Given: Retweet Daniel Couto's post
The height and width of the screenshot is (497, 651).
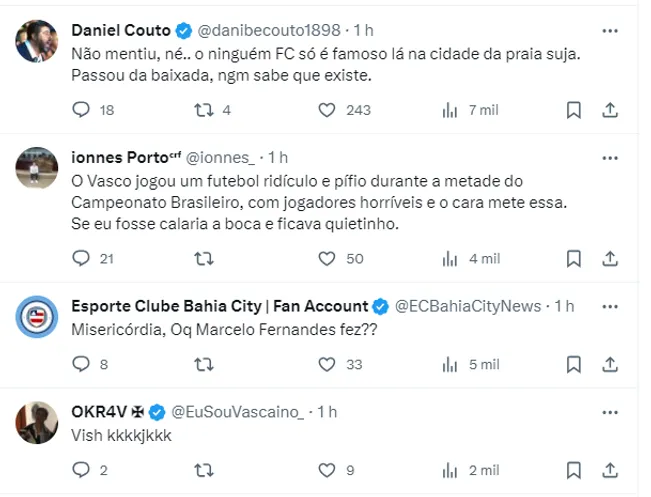Looking at the screenshot, I should click(203, 110).
